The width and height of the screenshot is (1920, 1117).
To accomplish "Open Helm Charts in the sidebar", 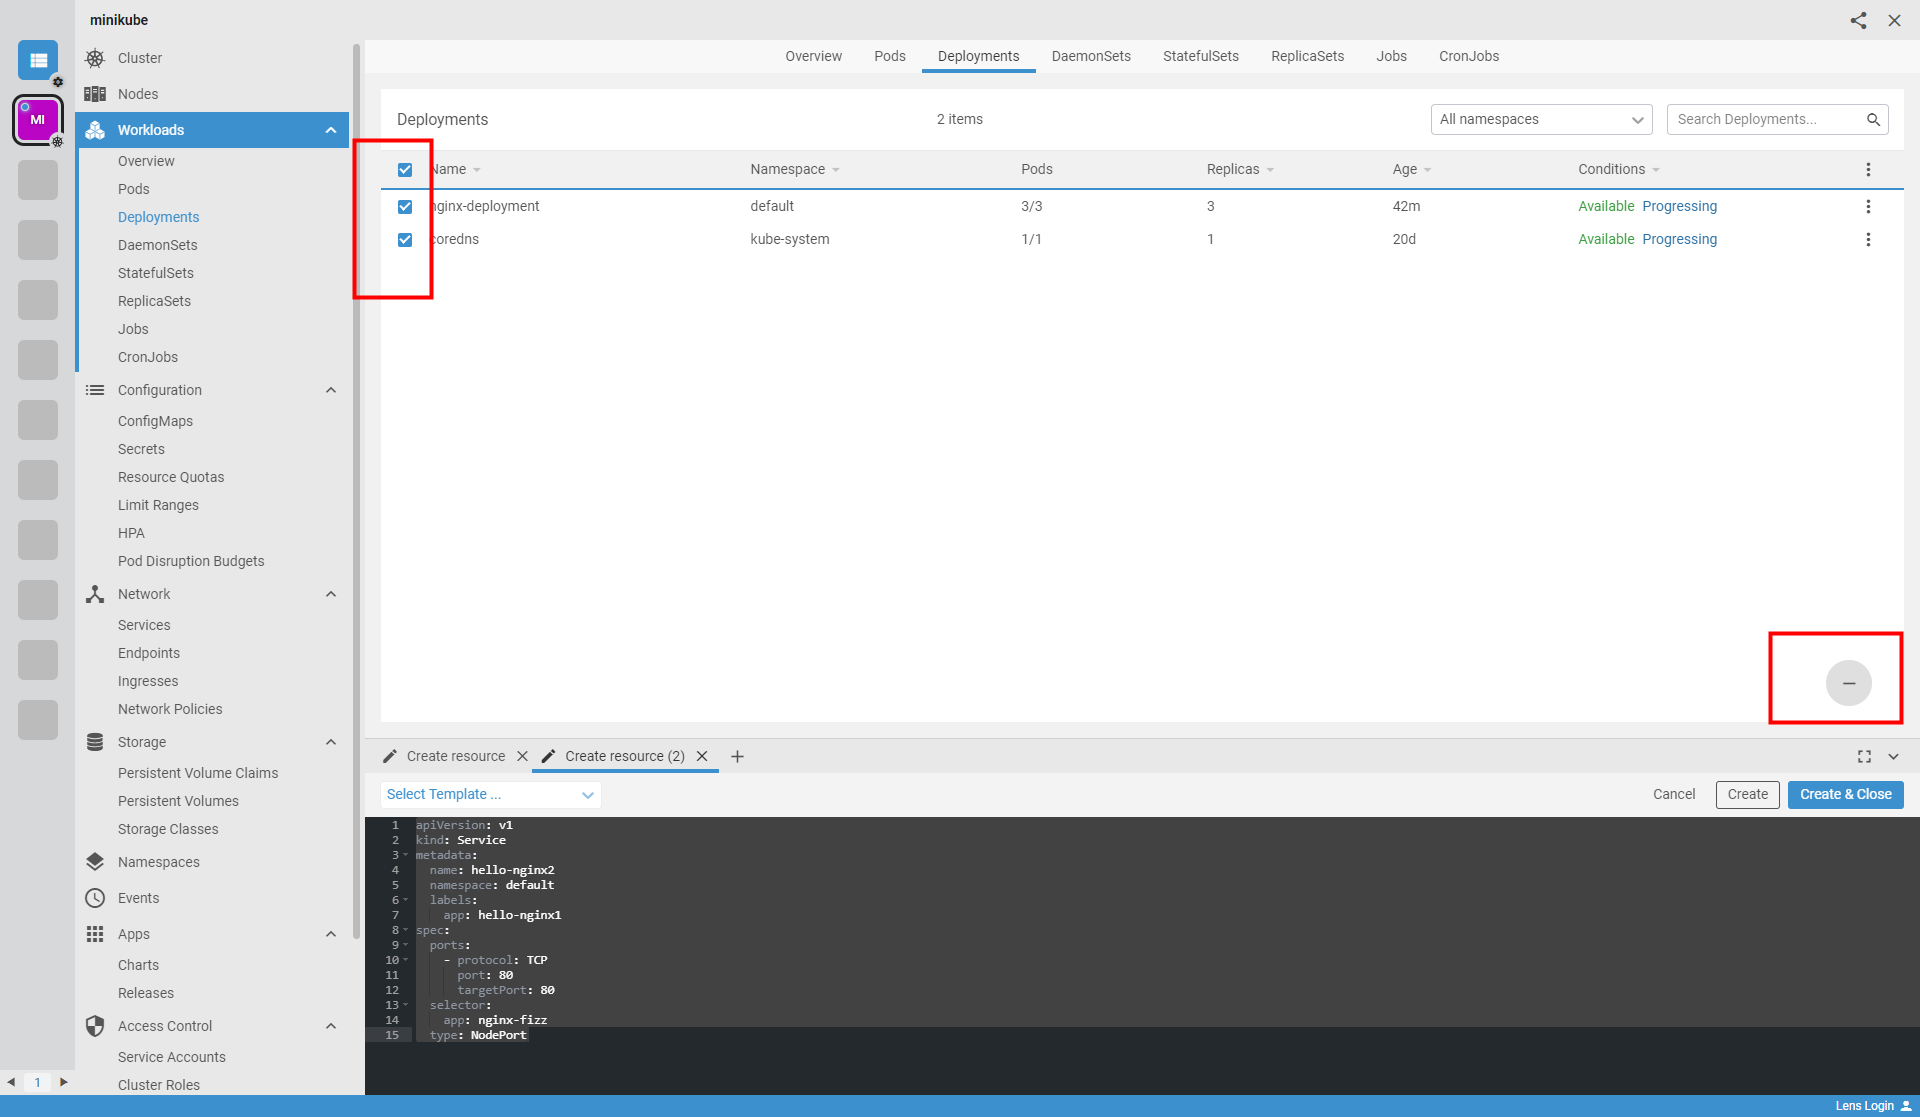I will point(138,965).
